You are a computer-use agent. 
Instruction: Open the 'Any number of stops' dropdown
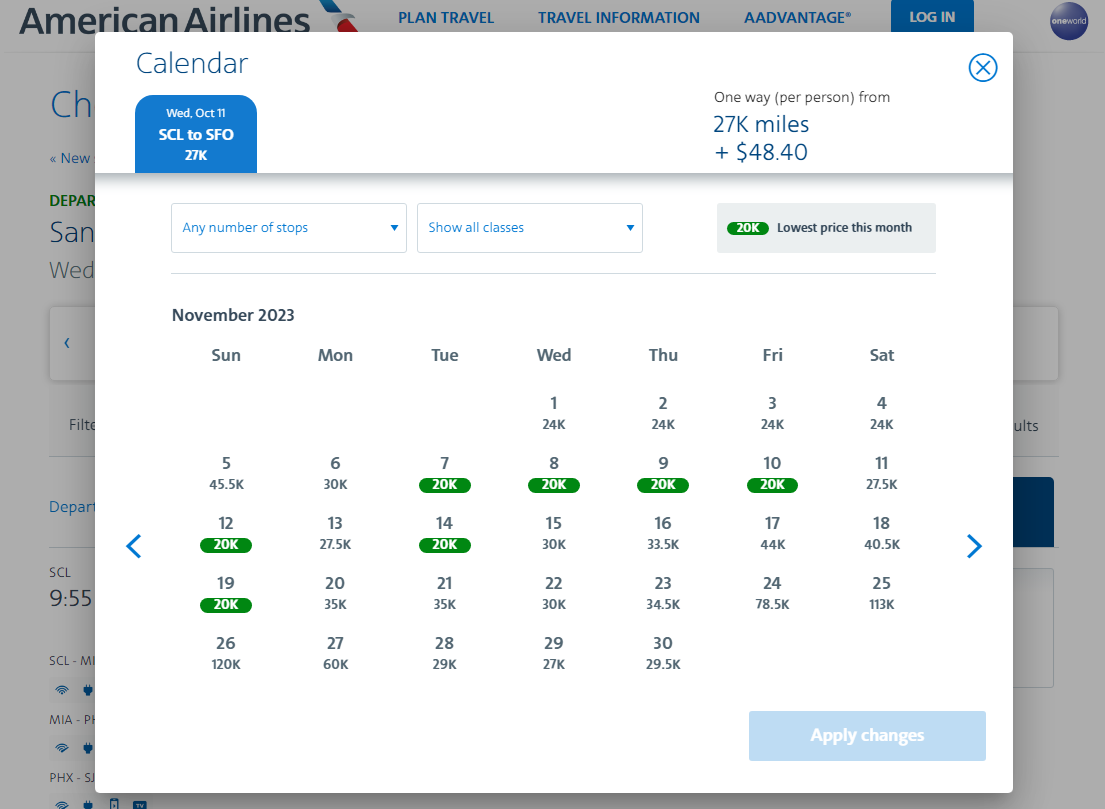(289, 228)
